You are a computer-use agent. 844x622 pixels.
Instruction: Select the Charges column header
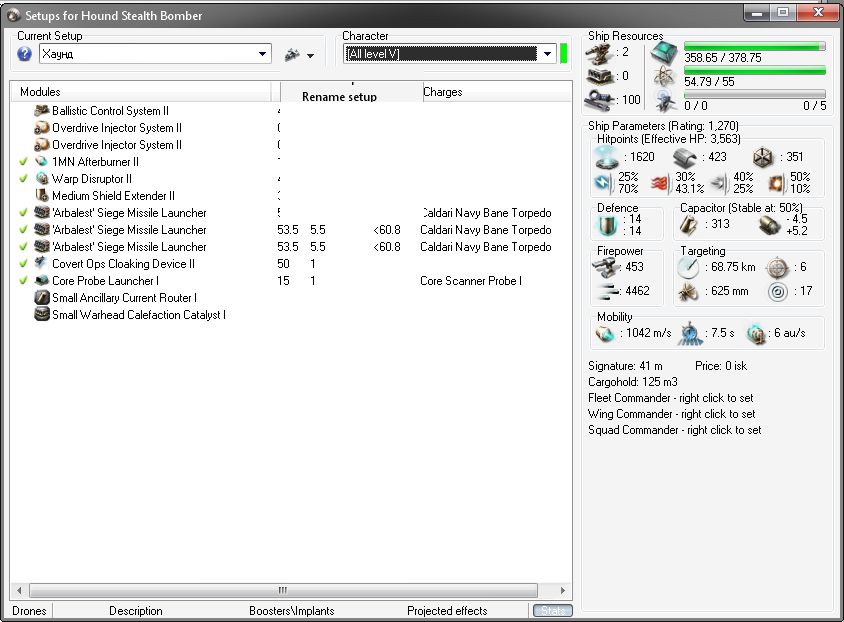point(497,92)
